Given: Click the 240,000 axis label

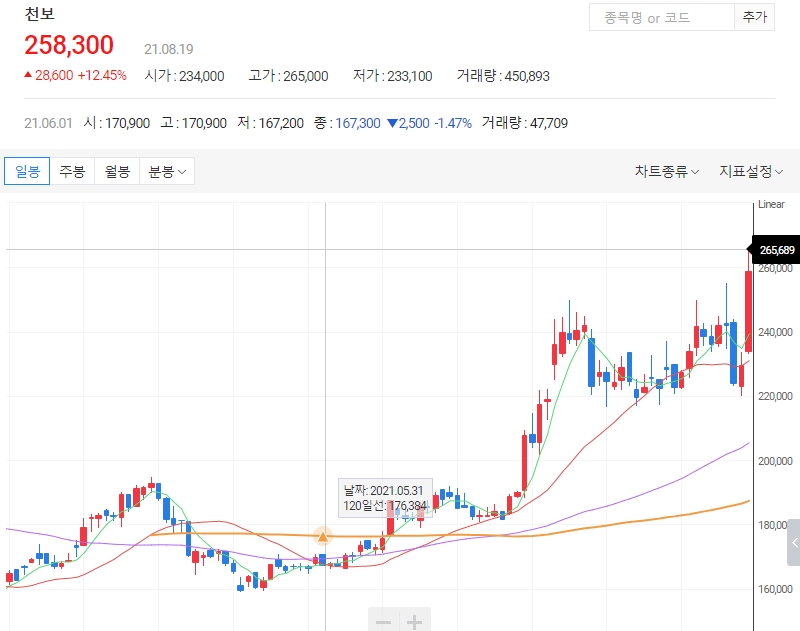Looking at the screenshot, I should 775,332.
